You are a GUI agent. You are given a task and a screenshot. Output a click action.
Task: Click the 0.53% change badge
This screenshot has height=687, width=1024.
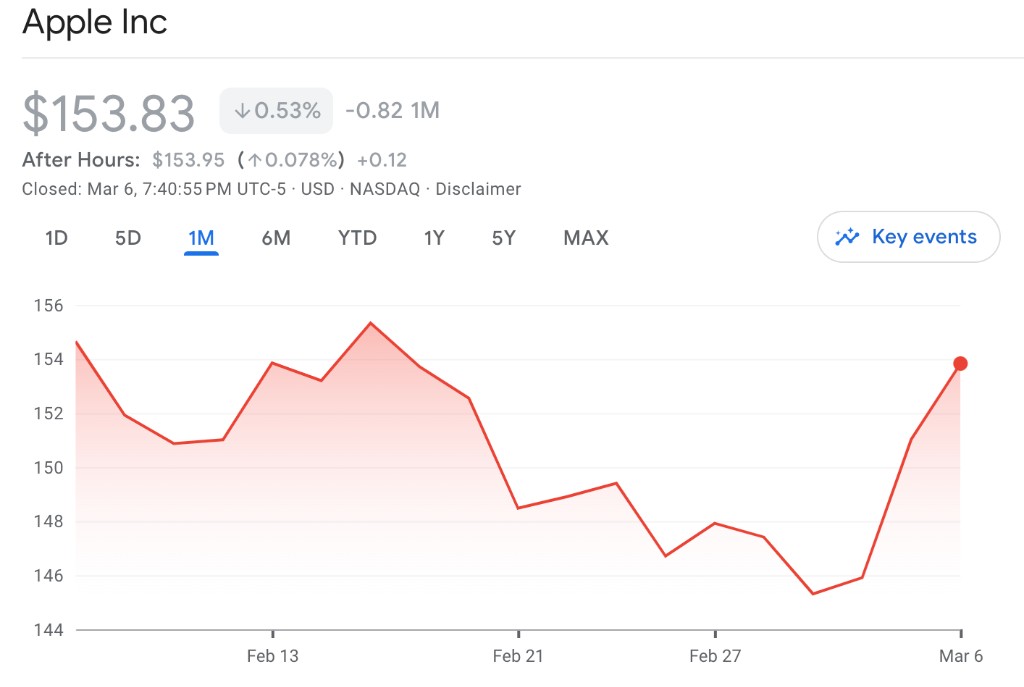click(276, 111)
